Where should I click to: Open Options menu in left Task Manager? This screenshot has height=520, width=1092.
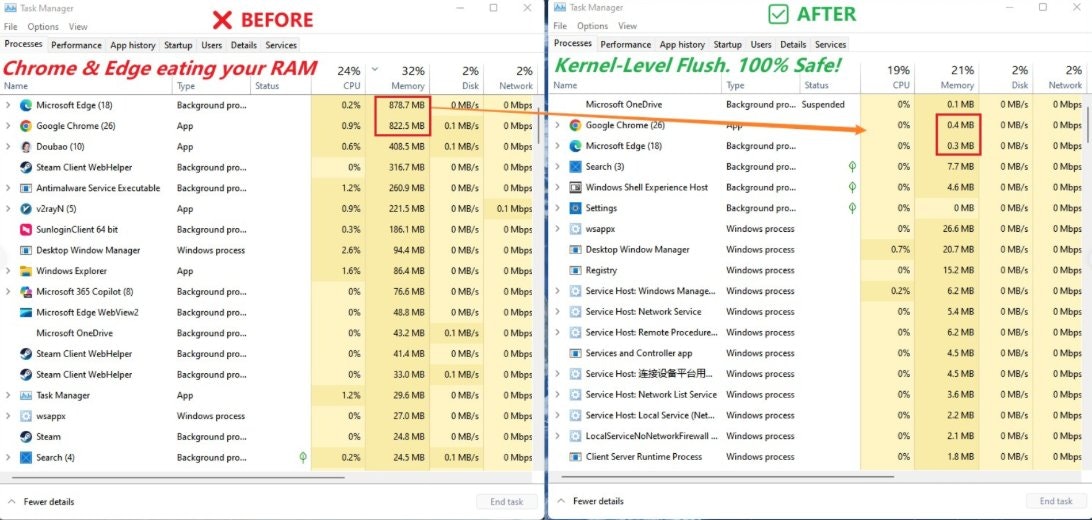[43, 26]
